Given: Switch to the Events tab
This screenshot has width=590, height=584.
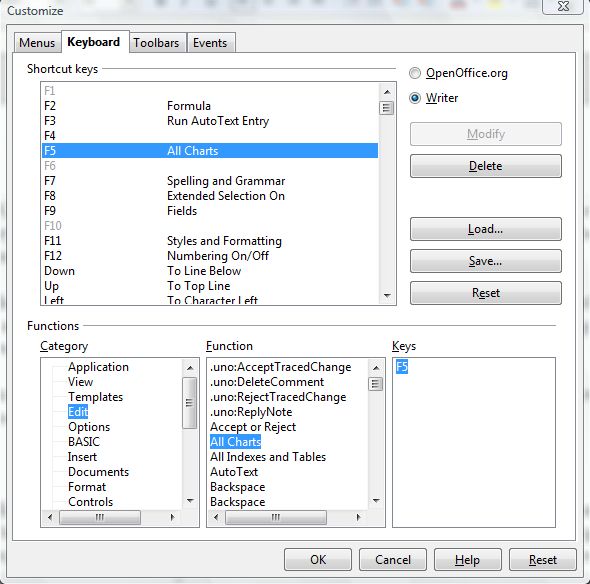Looking at the screenshot, I should [x=210, y=43].
